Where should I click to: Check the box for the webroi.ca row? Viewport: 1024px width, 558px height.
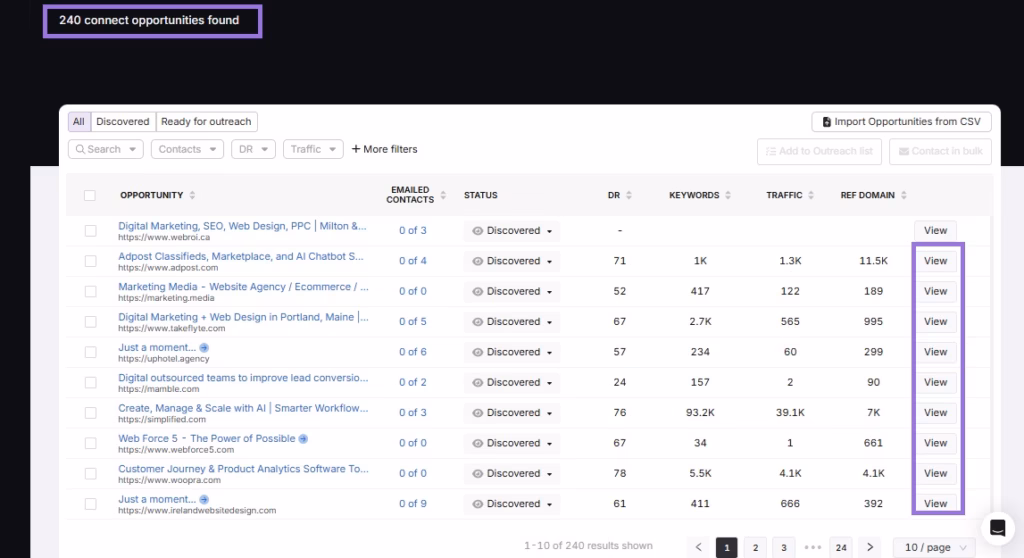(91, 231)
